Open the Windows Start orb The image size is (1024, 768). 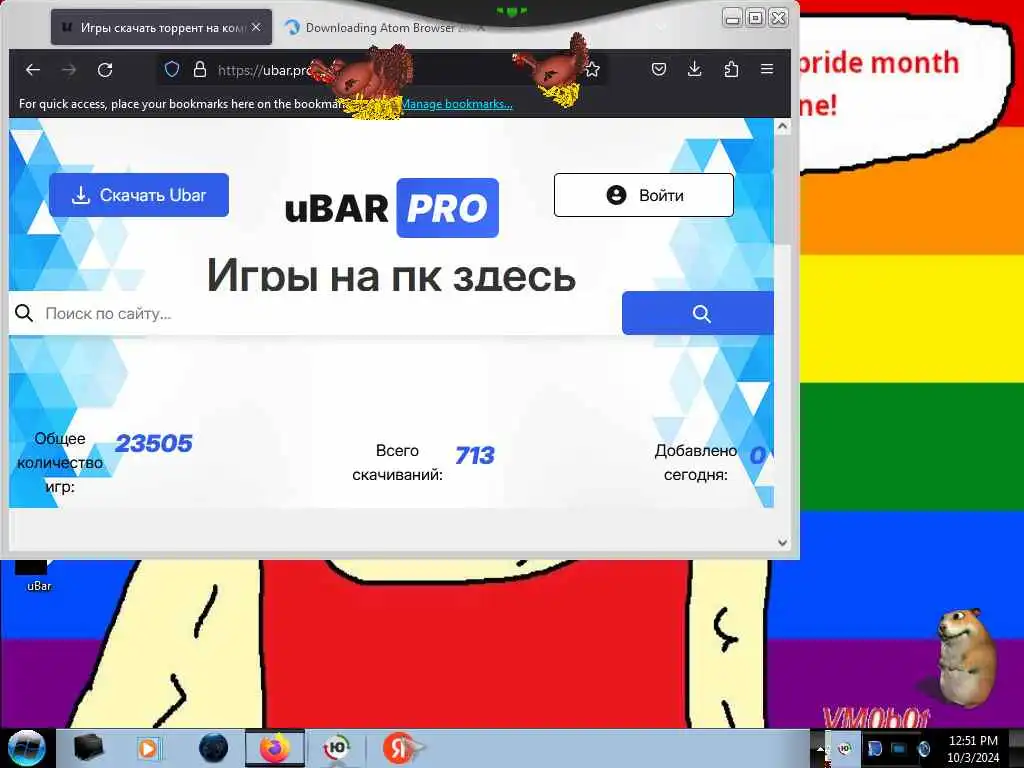click(x=27, y=748)
